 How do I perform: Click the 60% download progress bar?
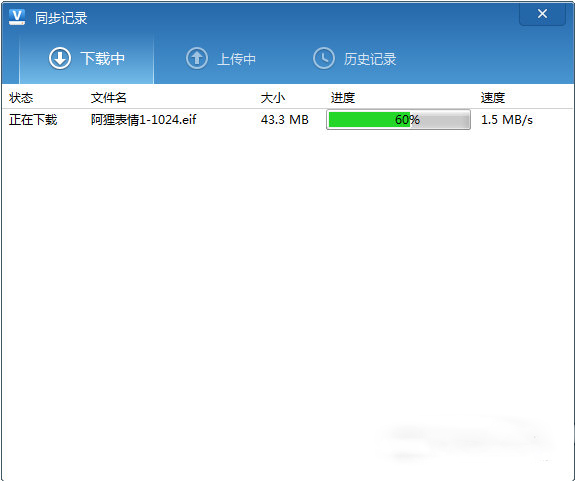point(398,120)
